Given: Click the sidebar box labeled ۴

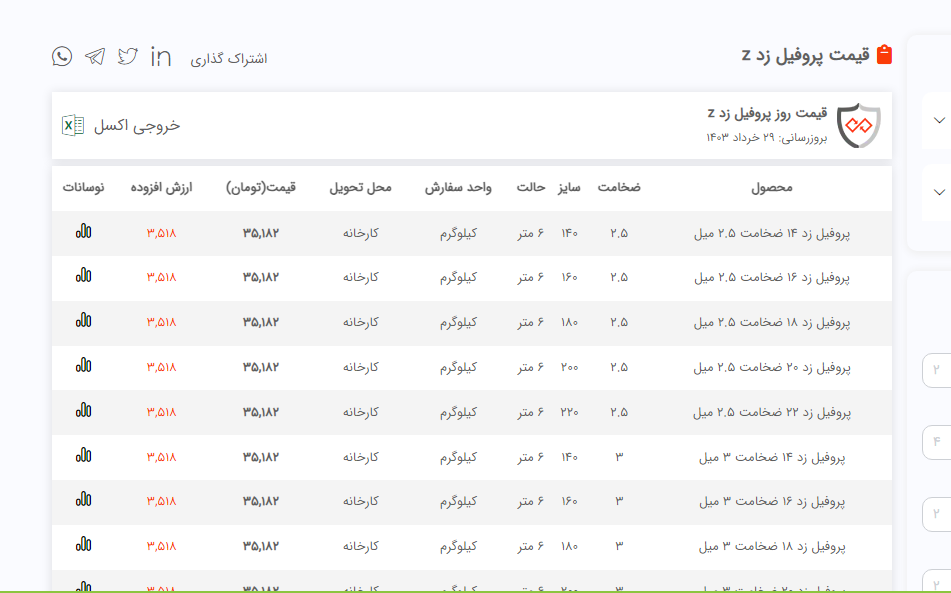Looking at the screenshot, I should 936,441.
